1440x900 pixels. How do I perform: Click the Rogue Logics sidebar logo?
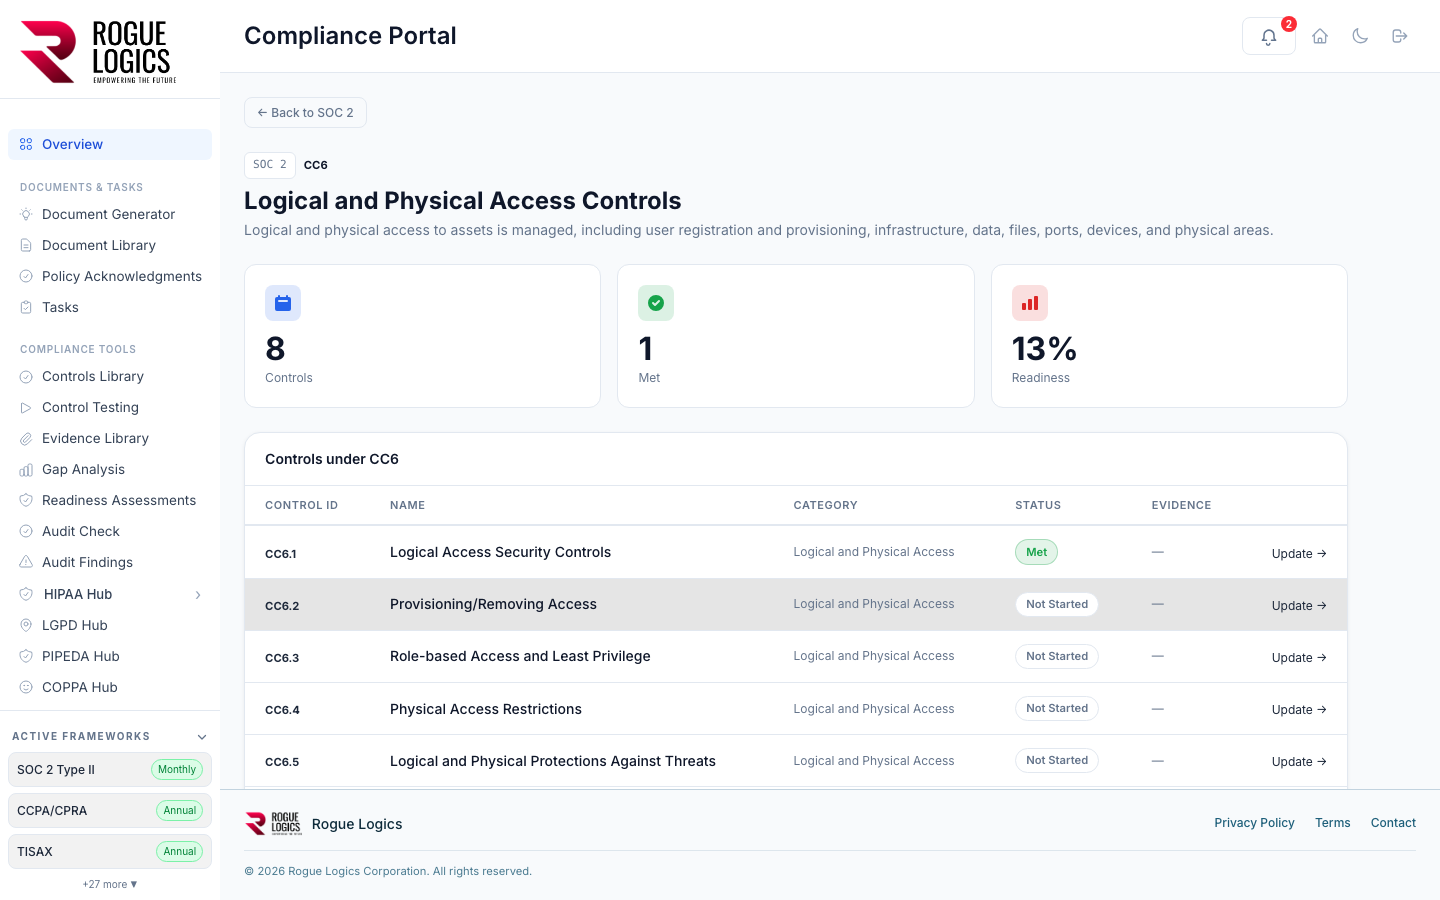99,52
